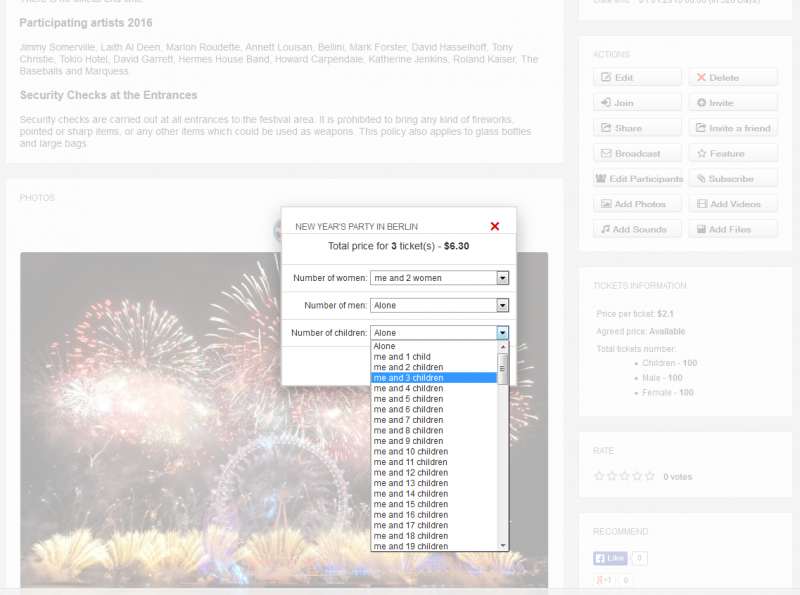800x595 pixels.
Task: Click the Delete event button
Action: (733, 78)
